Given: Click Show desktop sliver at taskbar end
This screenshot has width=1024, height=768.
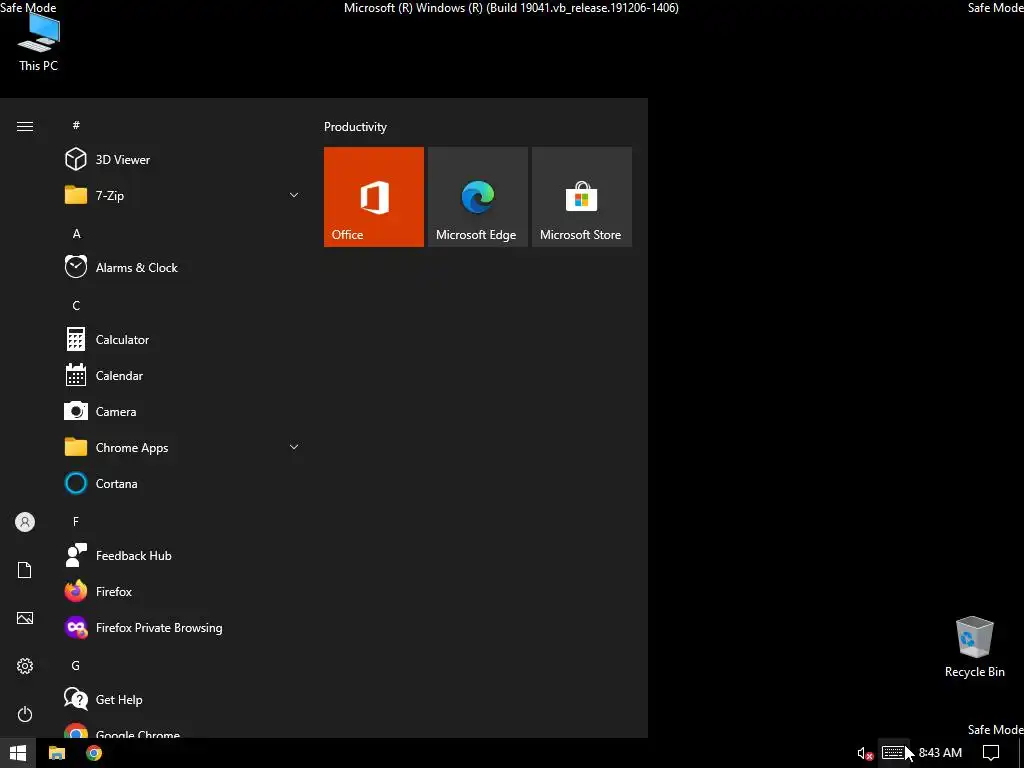Looking at the screenshot, I should [1021, 753].
